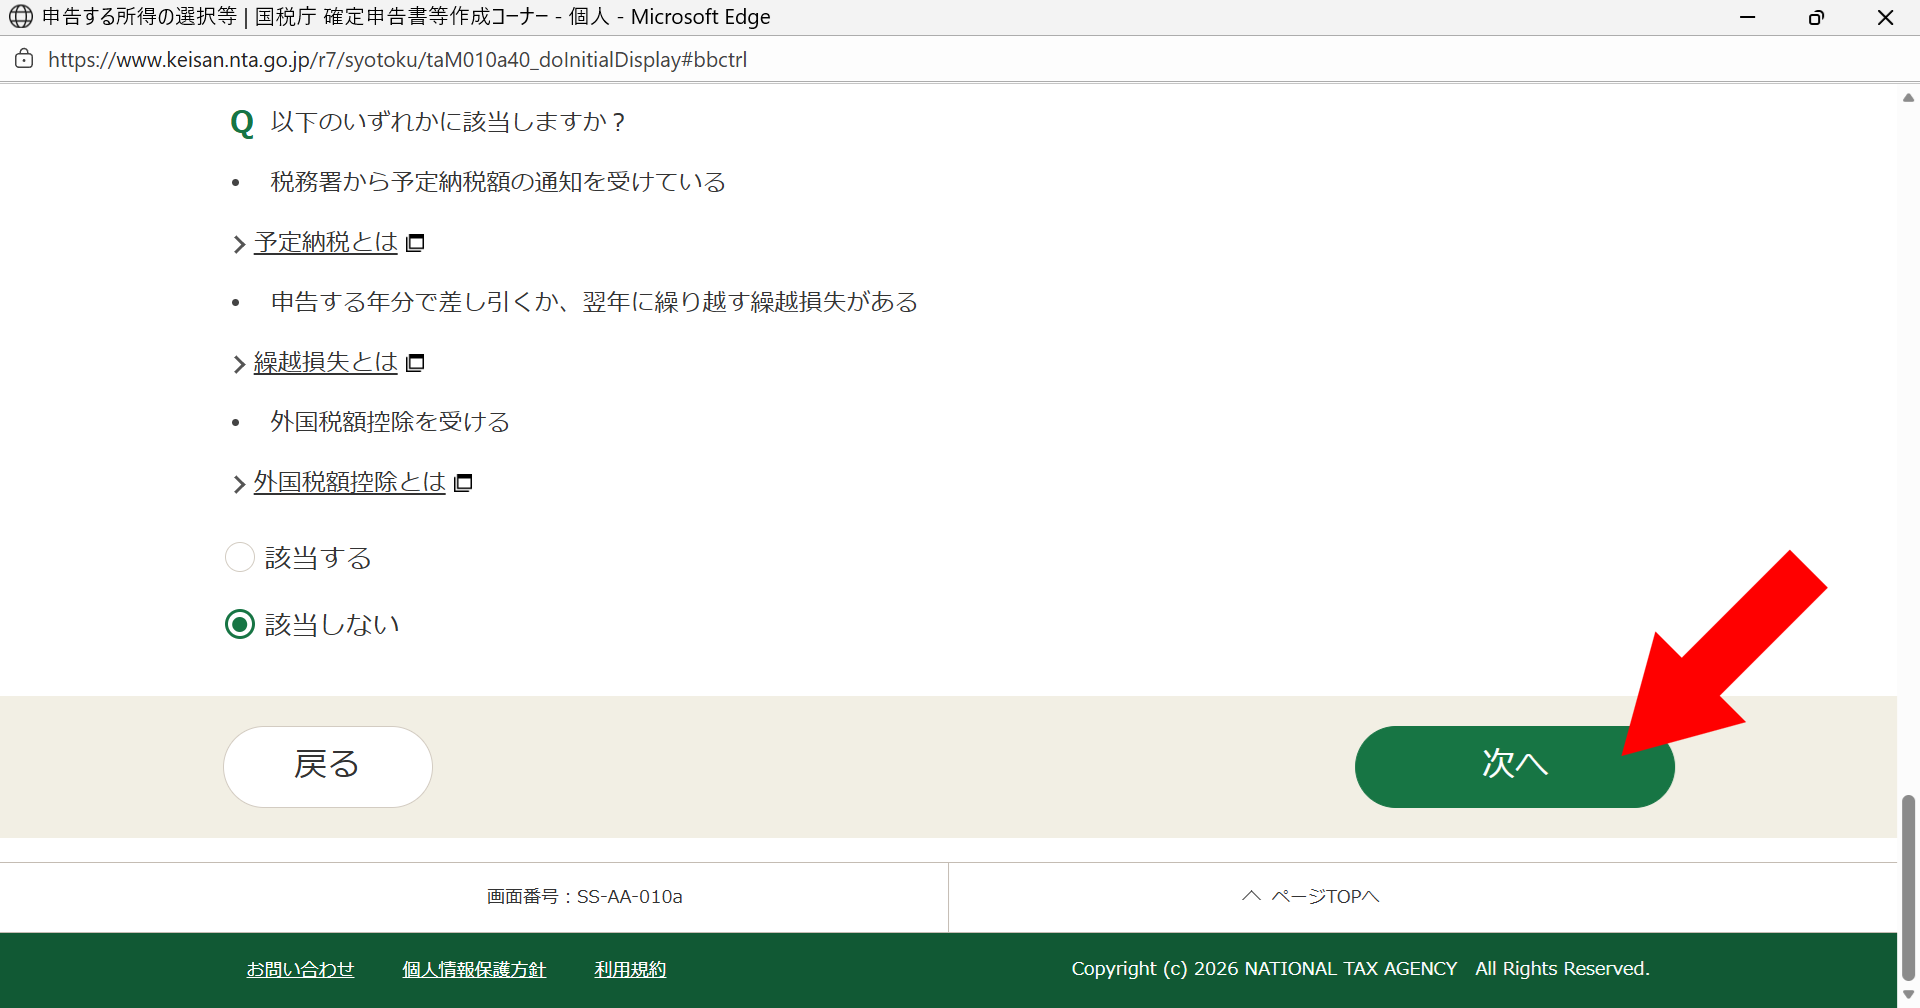1920x1008 pixels.
Task: Select the 該当しない radio button
Action: (240, 623)
